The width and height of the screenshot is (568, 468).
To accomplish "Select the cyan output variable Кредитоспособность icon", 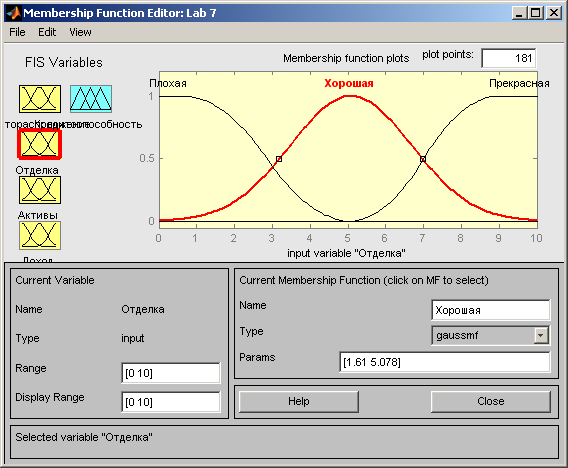I will (91, 99).
